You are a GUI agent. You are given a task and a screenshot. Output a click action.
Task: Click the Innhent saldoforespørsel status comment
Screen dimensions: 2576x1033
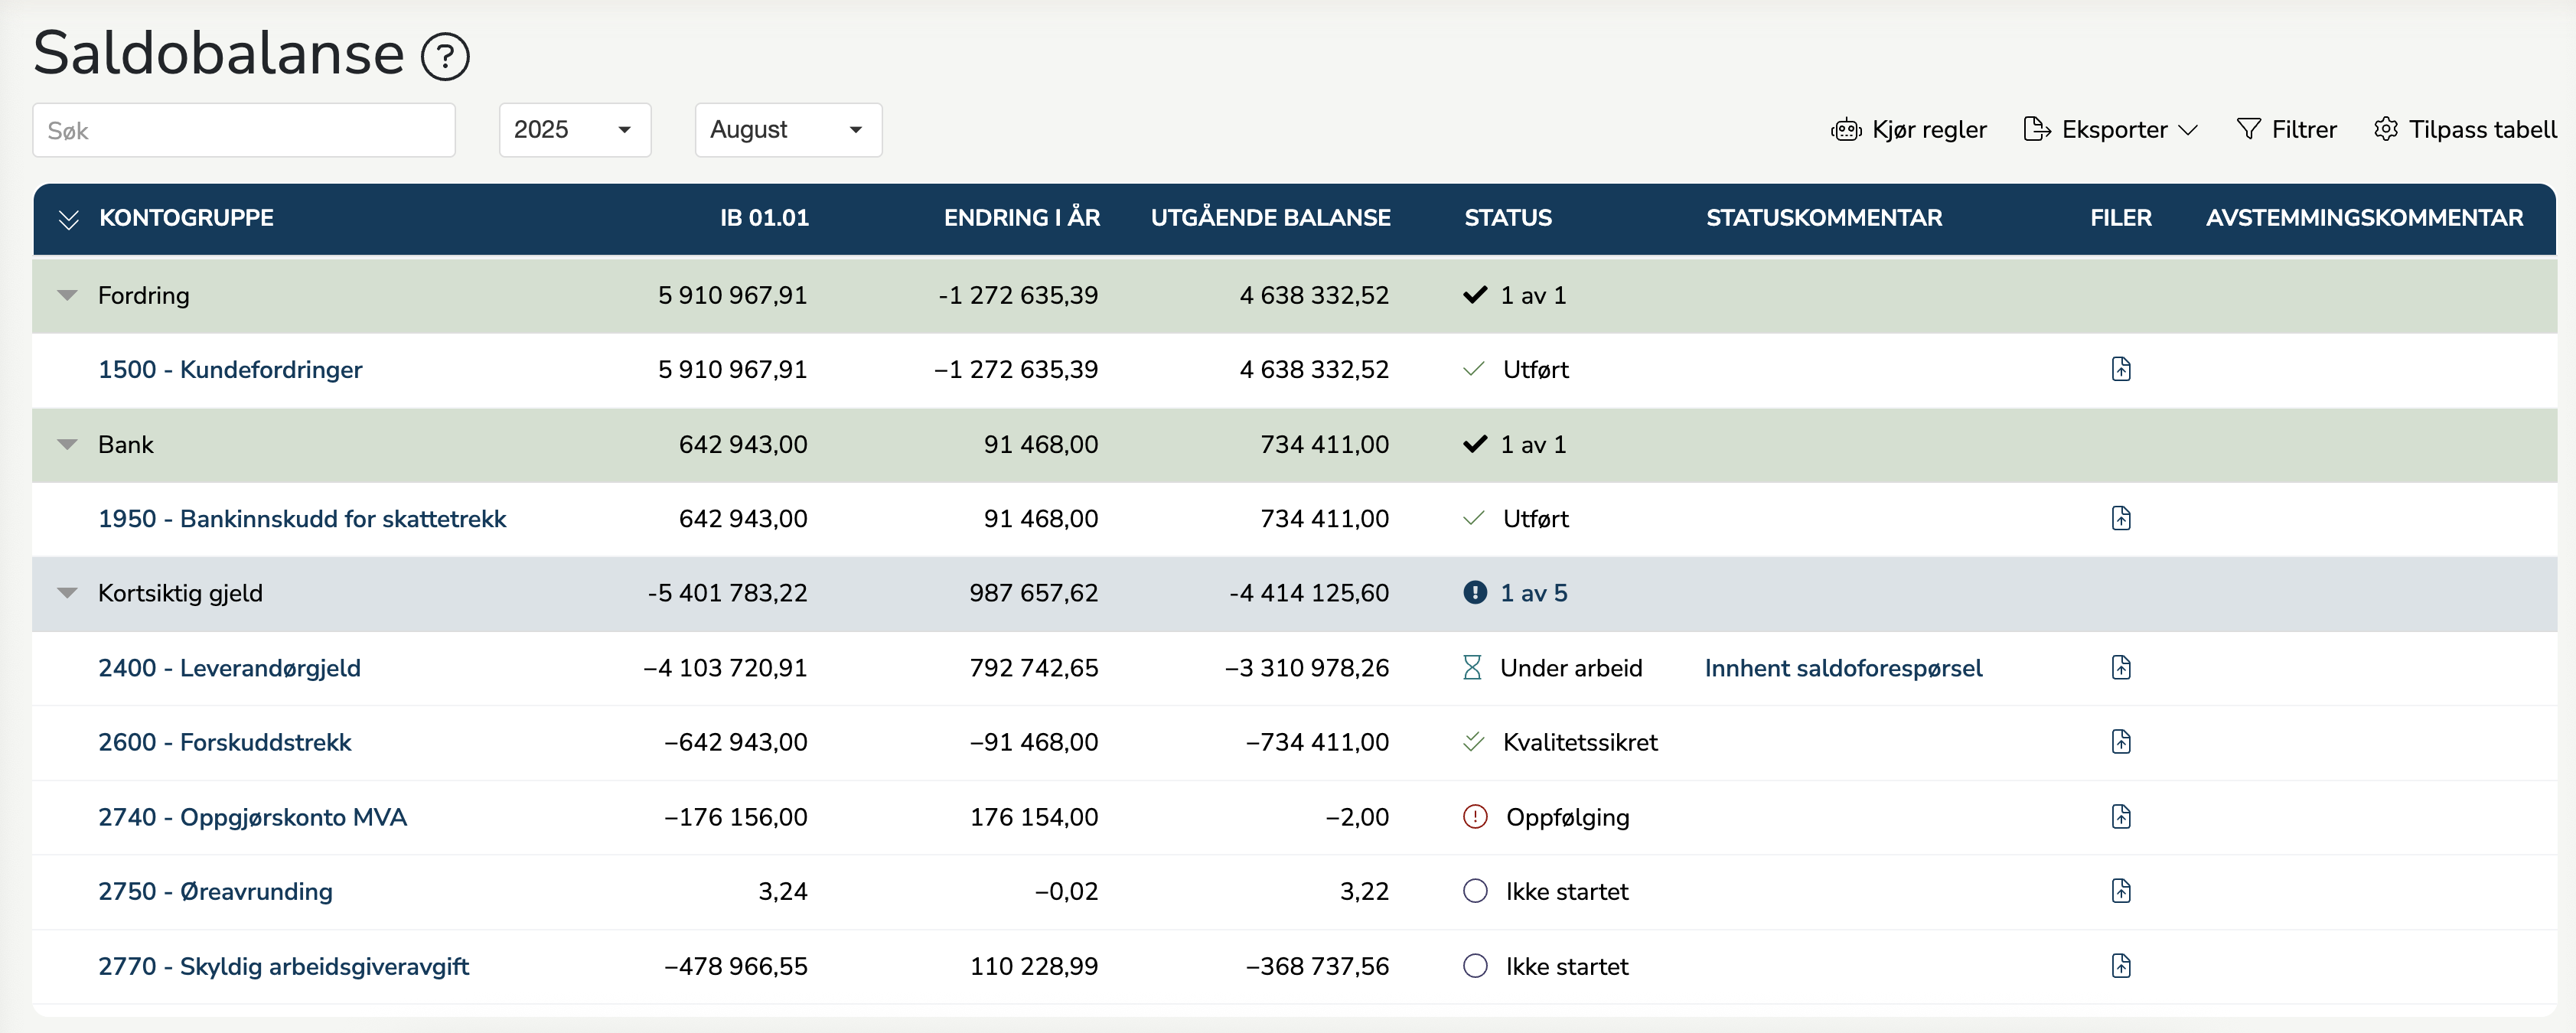click(1842, 668)
